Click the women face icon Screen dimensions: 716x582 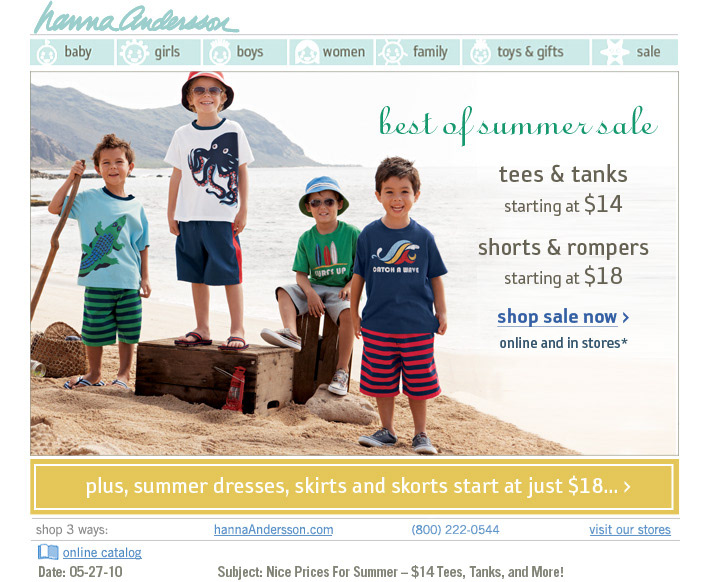point(306,52)
